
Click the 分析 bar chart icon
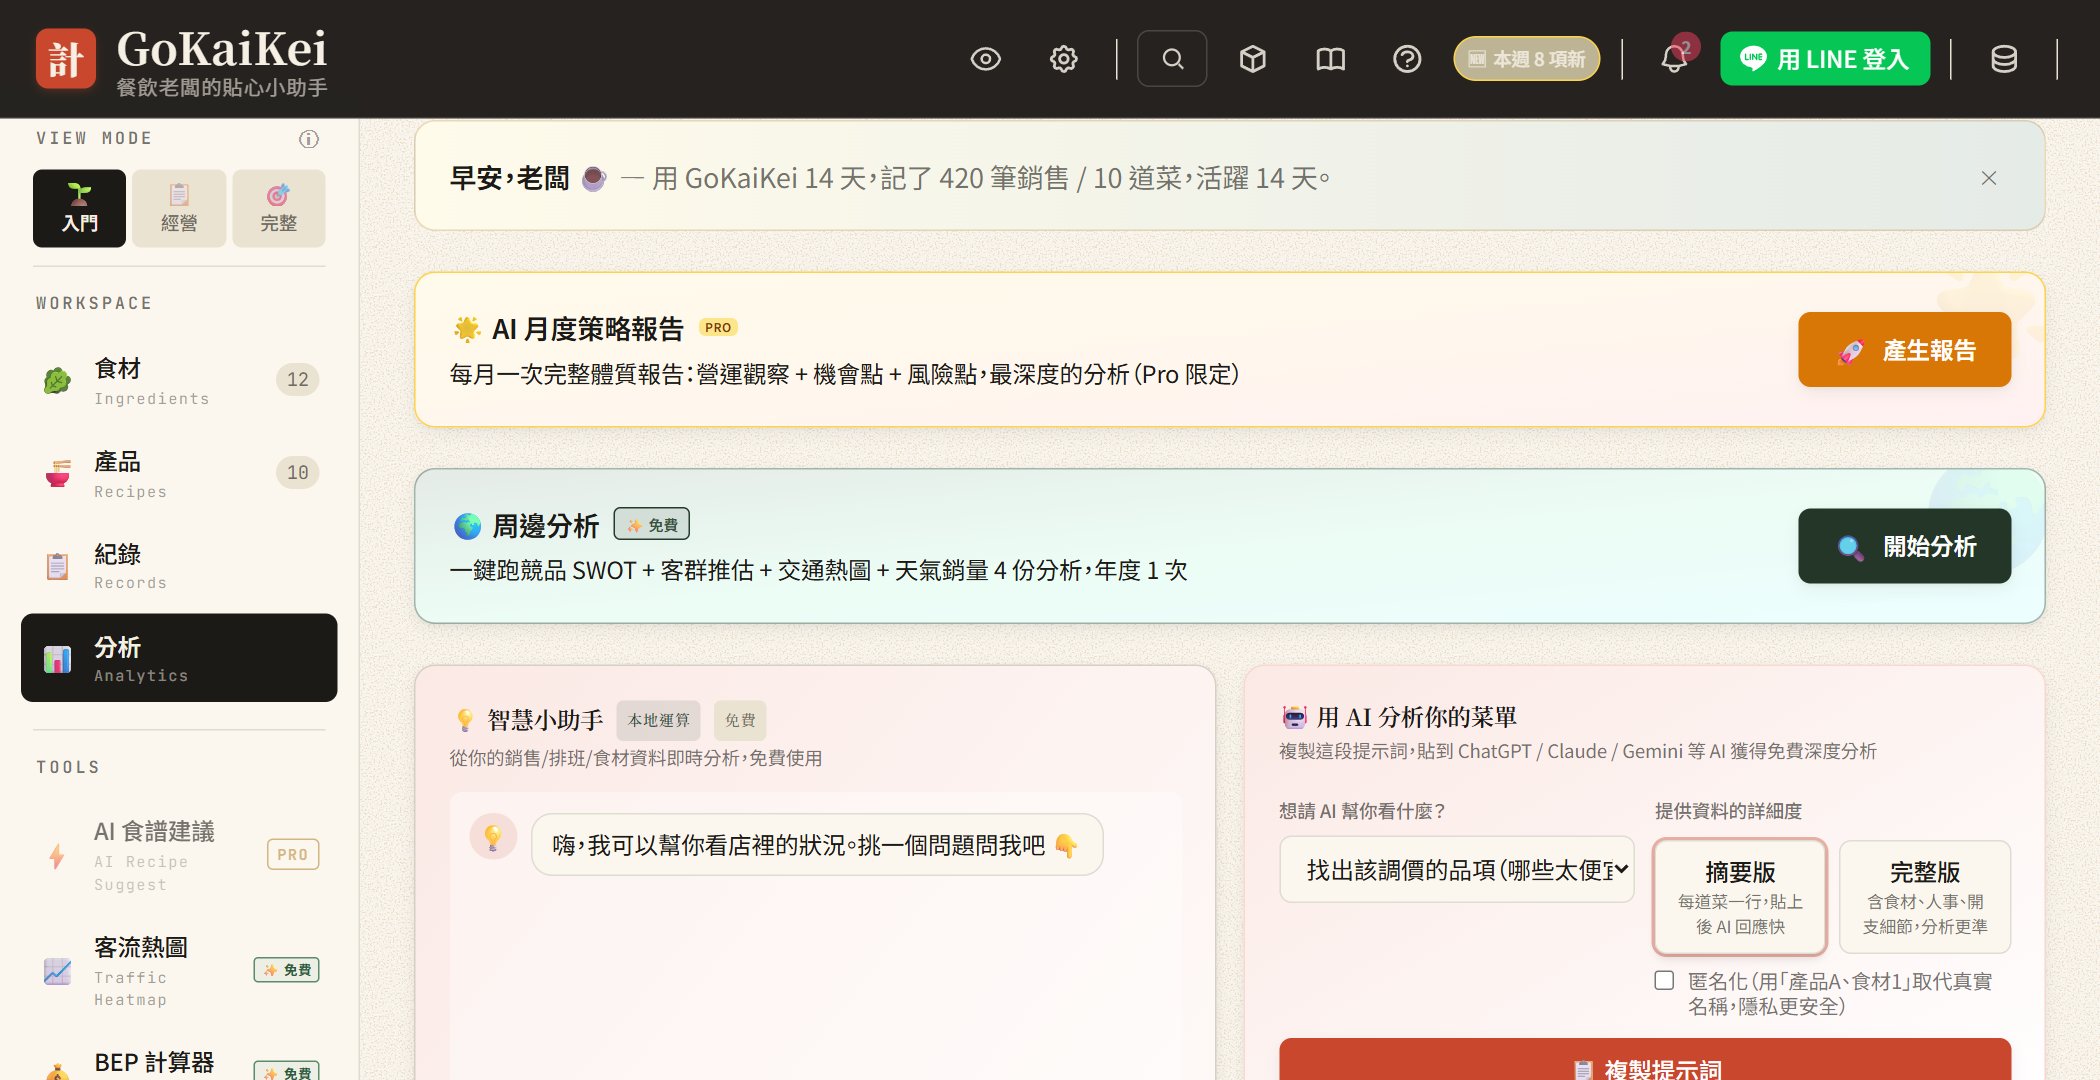[x=58, y=659]
